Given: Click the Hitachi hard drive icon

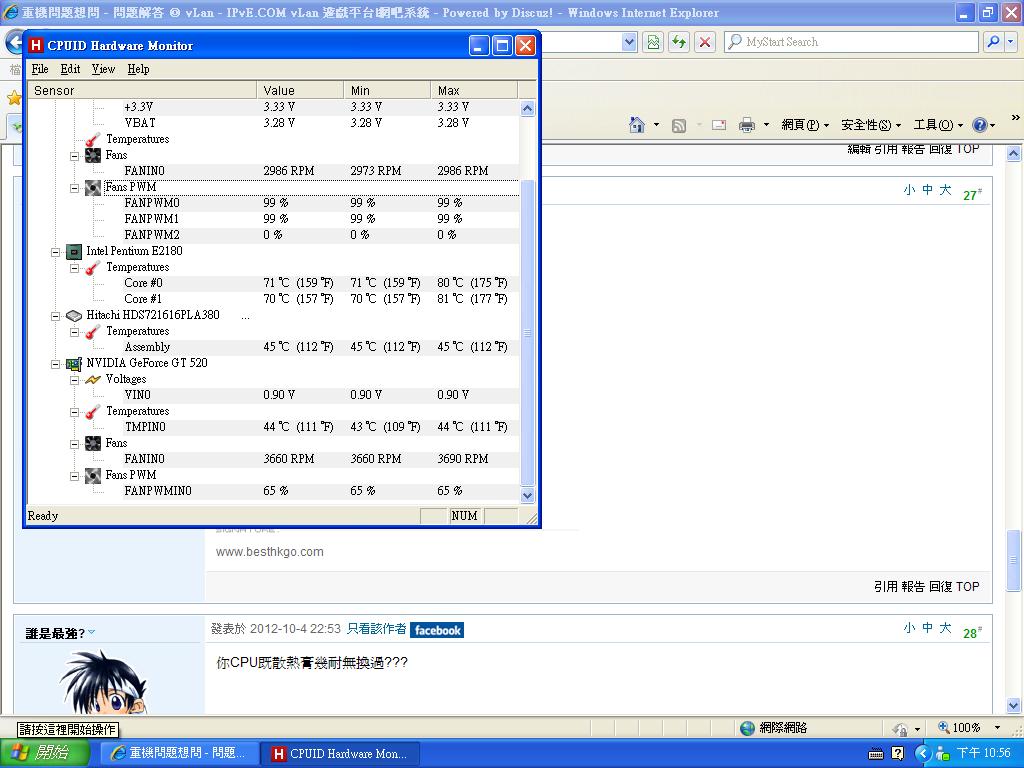Looking at the screenshot, I should click(73, 315).
